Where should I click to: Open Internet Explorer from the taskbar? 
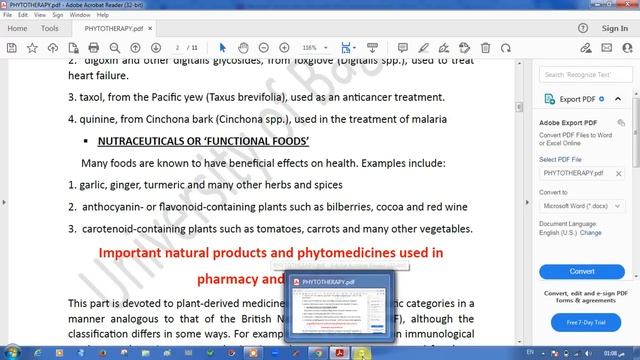pos(38,353)
